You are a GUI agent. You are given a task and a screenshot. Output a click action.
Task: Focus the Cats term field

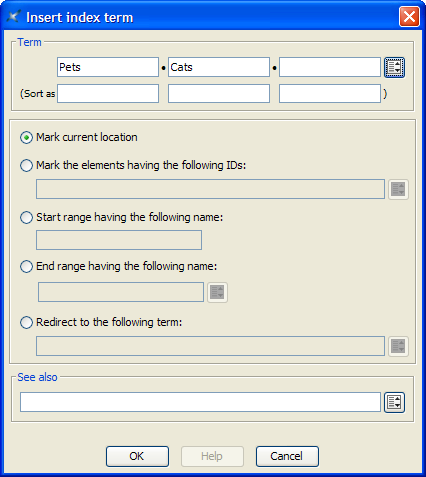tap(219, 67)
